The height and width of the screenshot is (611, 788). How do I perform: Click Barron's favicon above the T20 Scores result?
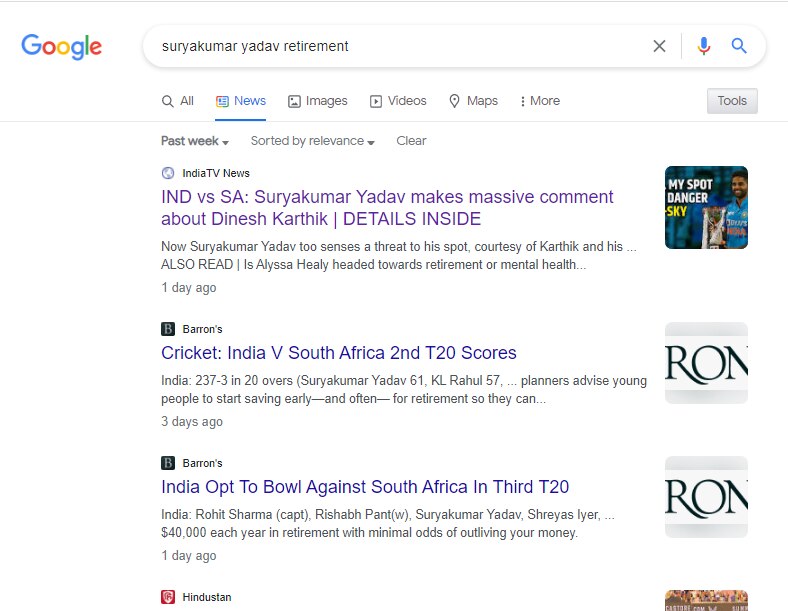click(x=168, y=329)
